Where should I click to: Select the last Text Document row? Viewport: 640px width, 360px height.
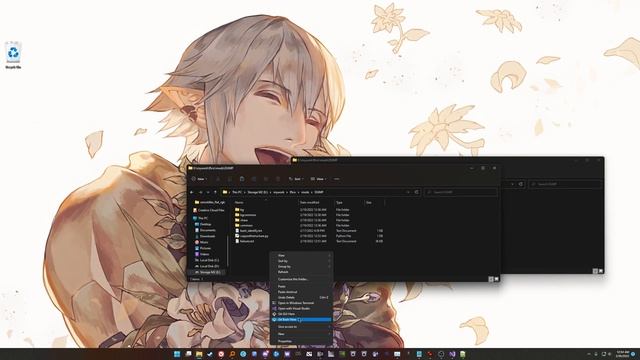(x=309, y=241)
